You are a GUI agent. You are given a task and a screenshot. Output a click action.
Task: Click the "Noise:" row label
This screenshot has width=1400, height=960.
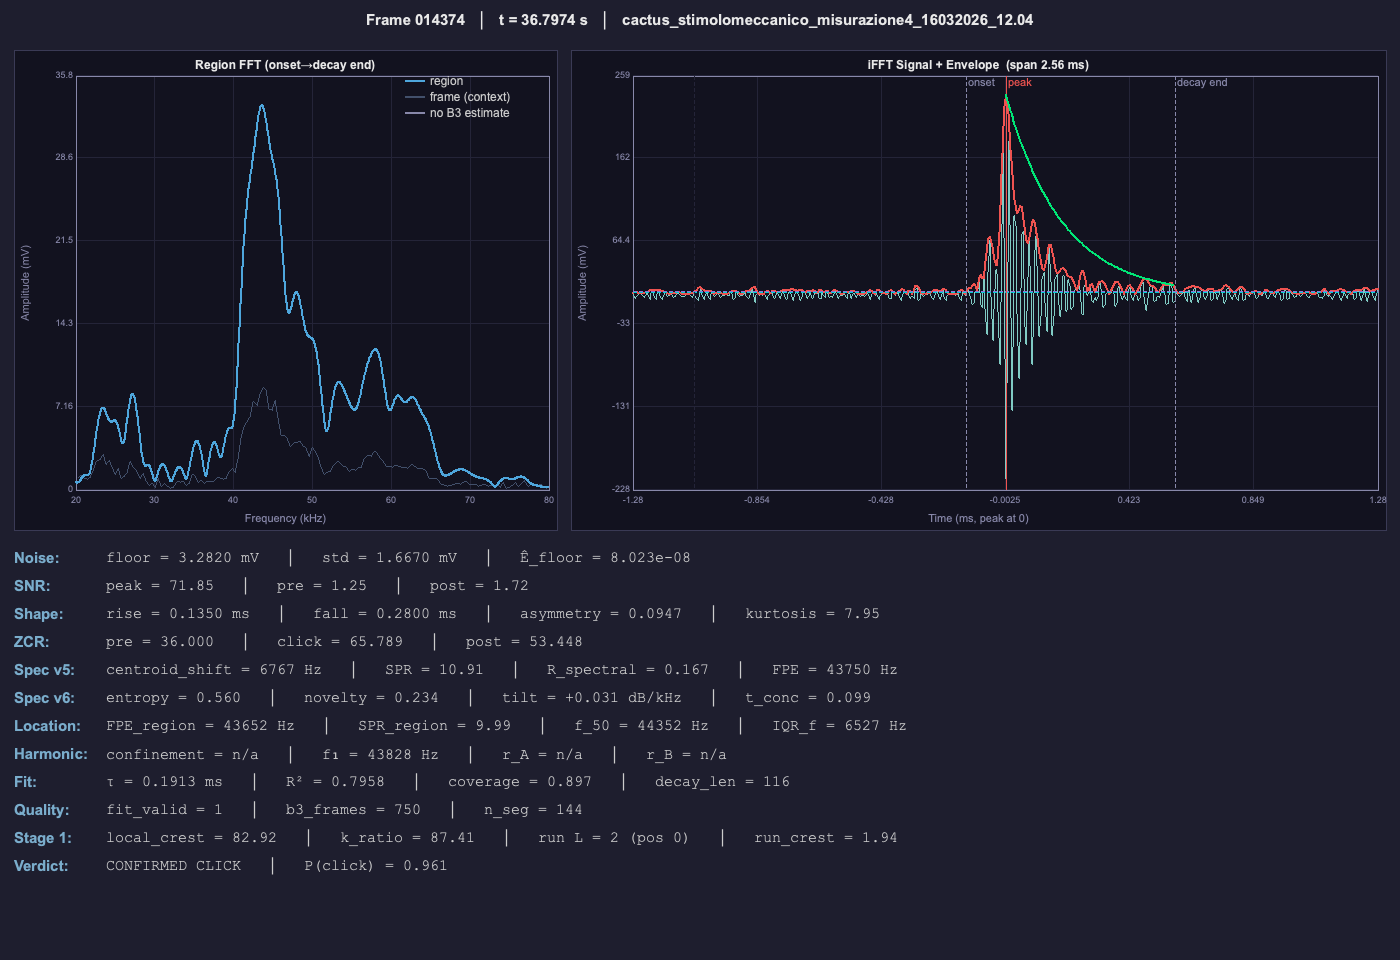(x=37, y=558)
